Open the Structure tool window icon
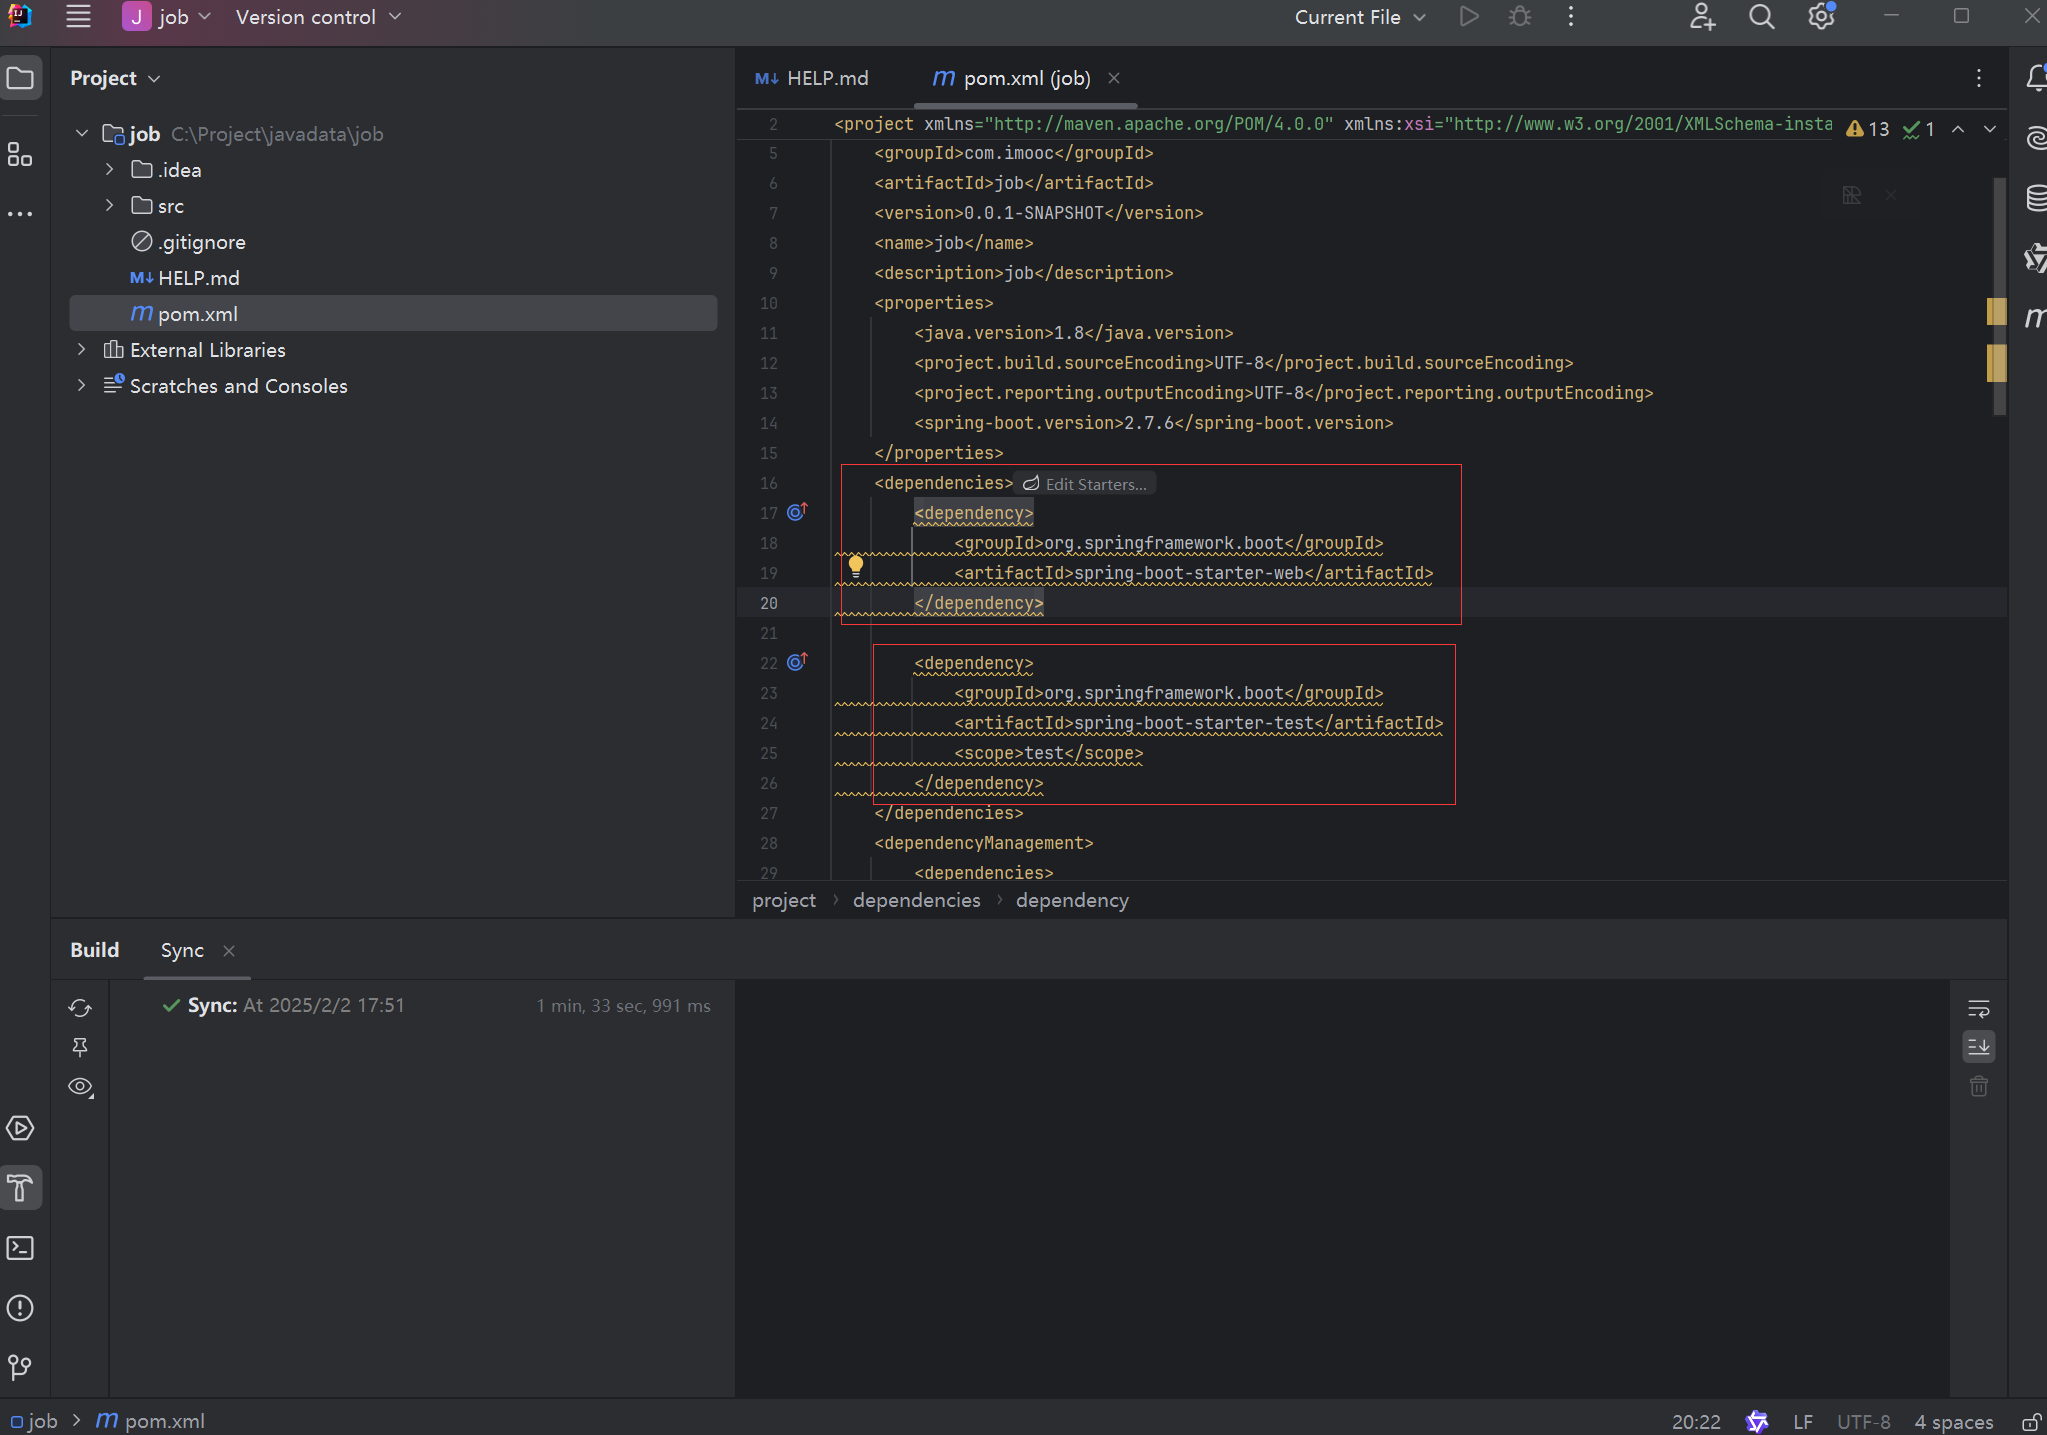2047x1435 pixels. 20,155
